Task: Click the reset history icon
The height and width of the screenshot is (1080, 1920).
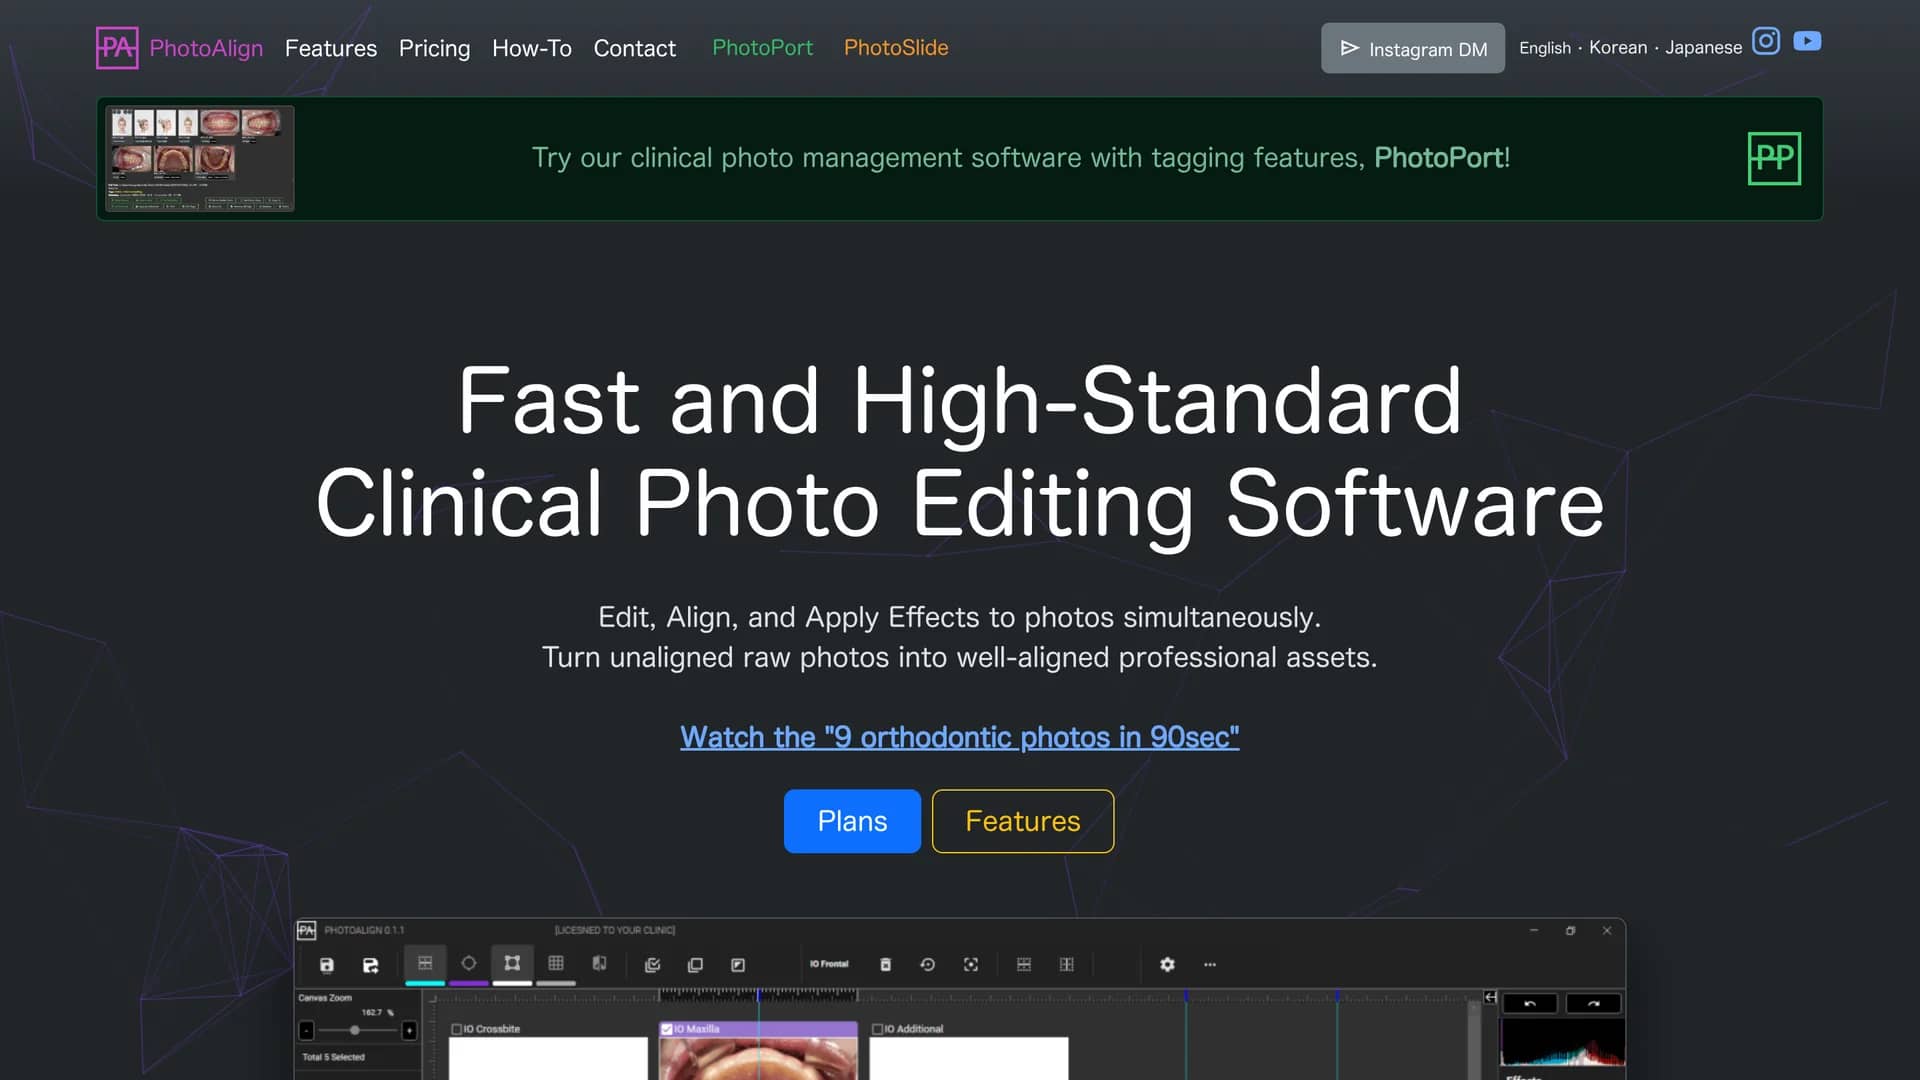Action: pyautogui.click(x=928, y=965)
